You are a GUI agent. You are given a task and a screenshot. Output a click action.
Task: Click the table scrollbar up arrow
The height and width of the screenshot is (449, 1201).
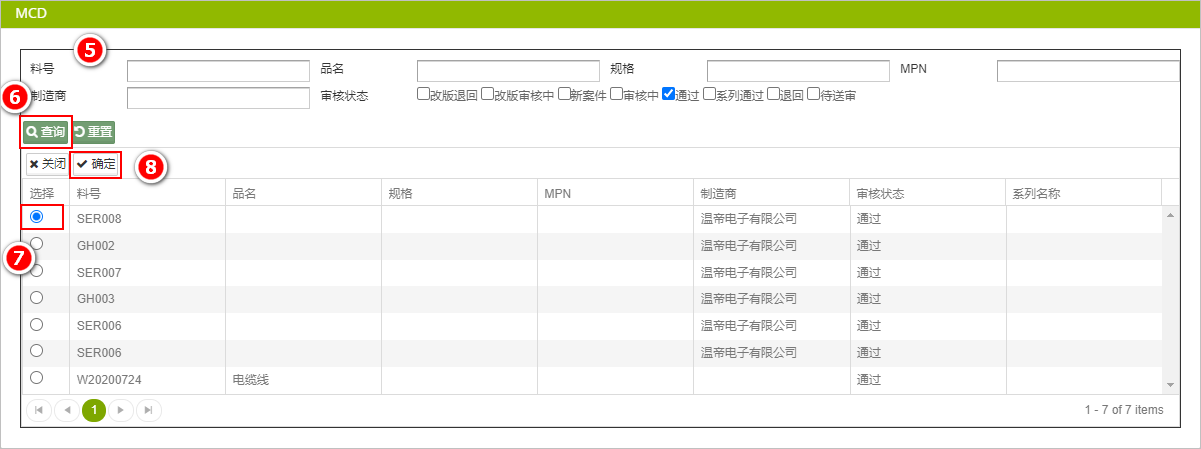pos(1169,215)
